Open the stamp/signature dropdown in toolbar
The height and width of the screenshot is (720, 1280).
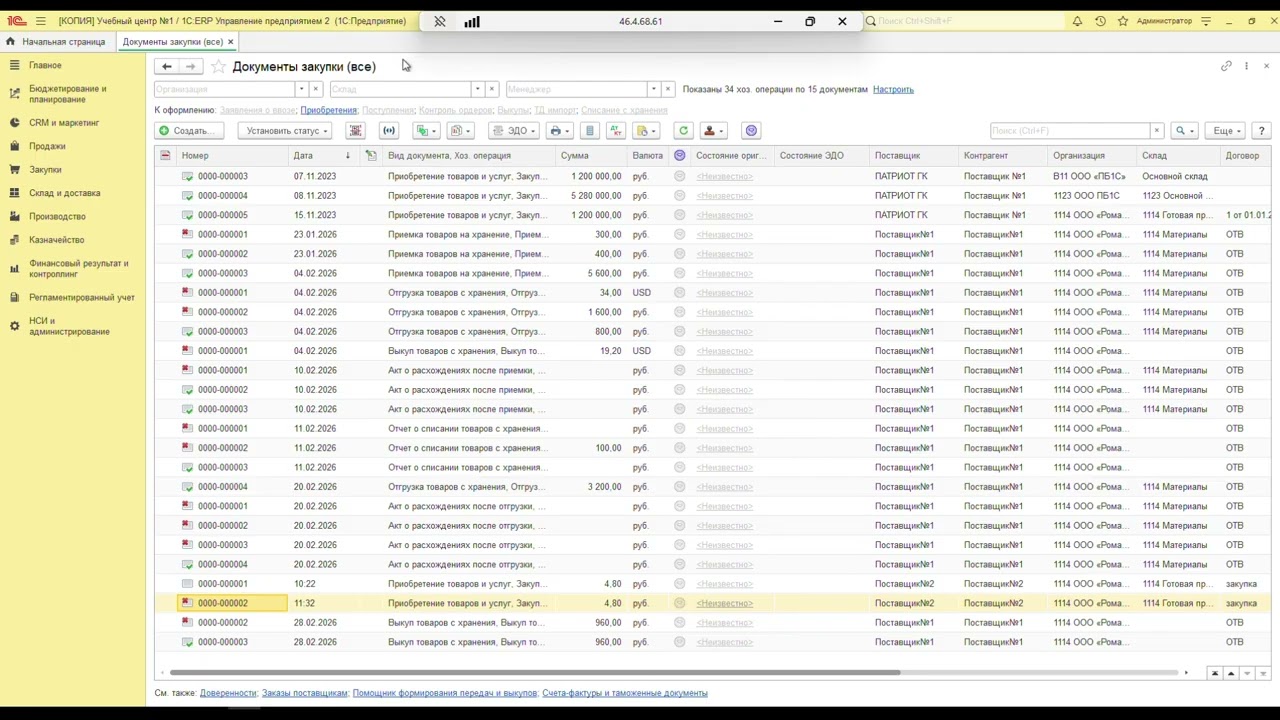point(713,131)
